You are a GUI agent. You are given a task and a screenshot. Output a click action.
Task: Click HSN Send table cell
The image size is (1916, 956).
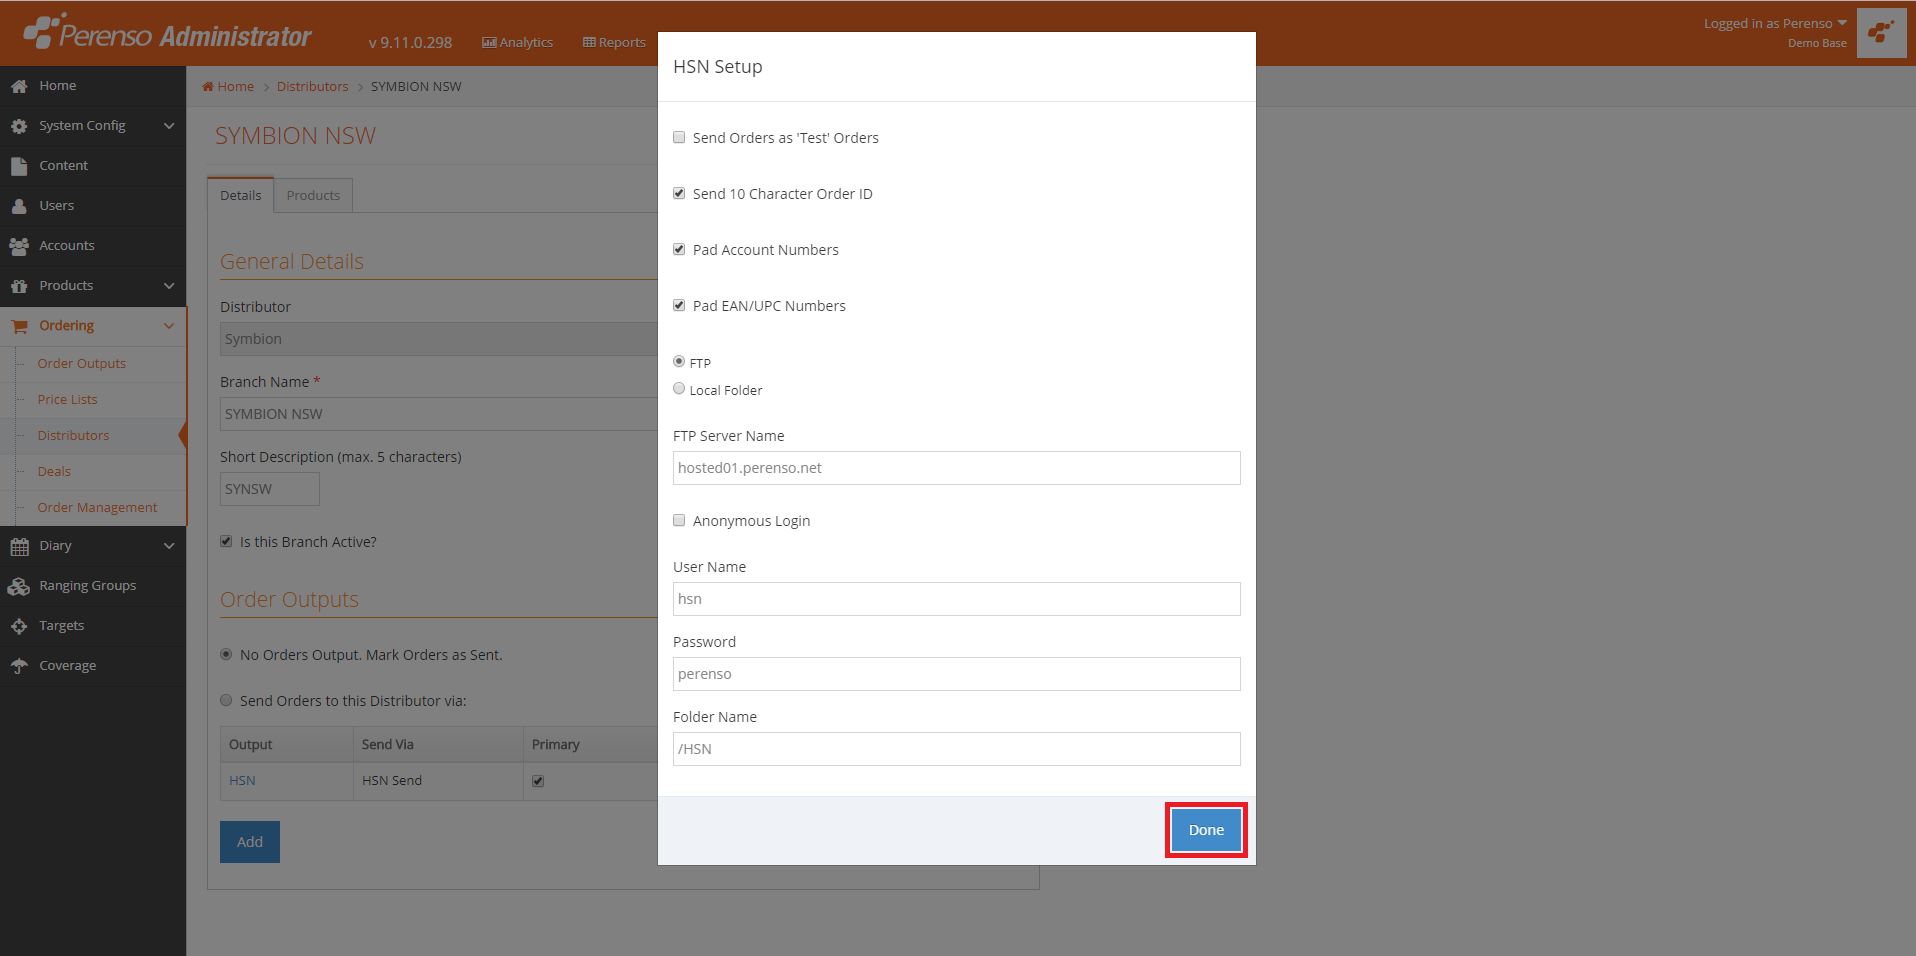tap(438, 781)
